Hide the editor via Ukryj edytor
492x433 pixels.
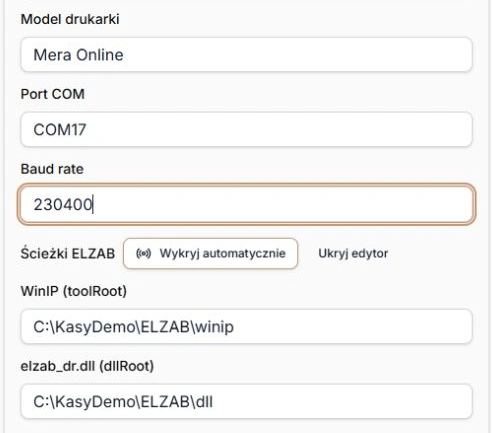pos(353,254)
